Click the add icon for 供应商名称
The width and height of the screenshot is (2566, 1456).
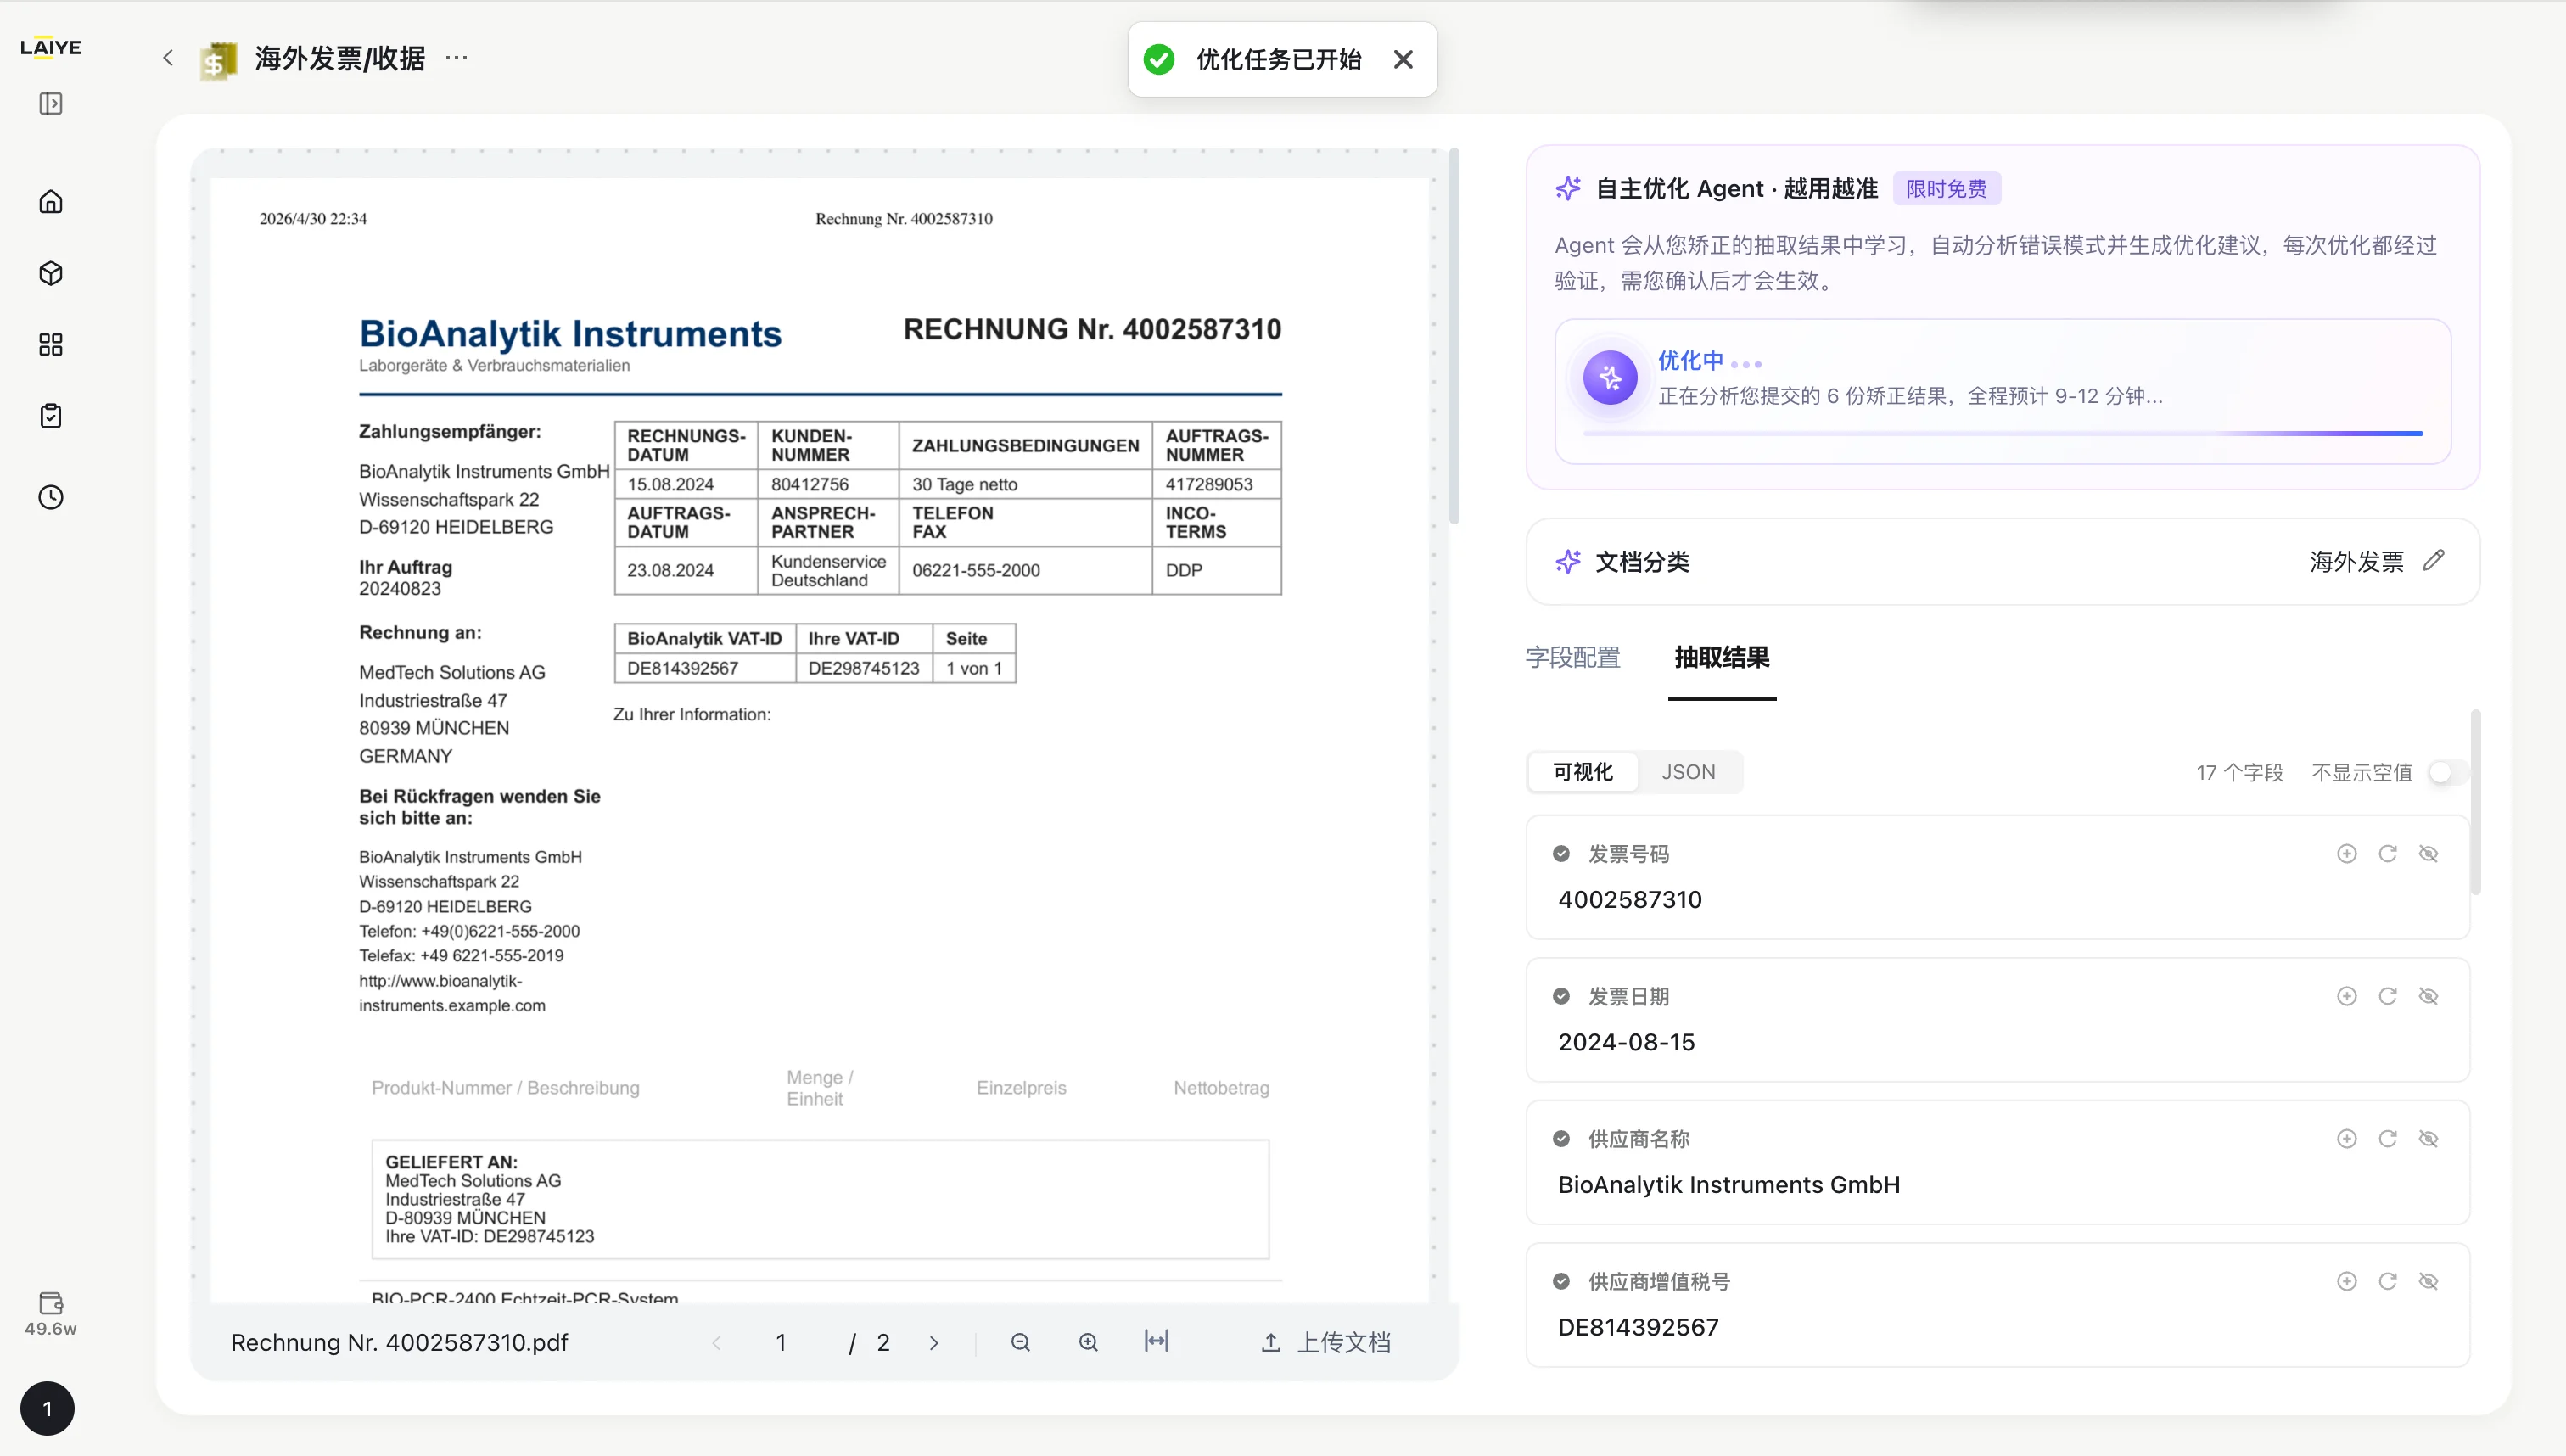pos(2347,1139)
